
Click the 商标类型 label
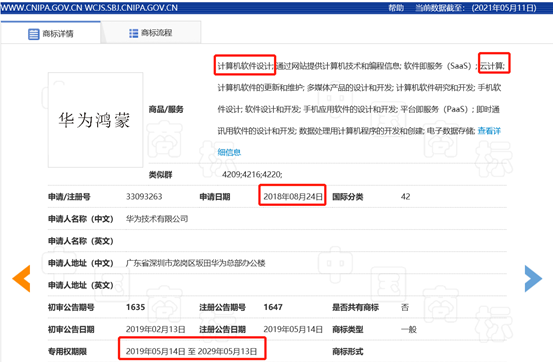coord(348,329)
